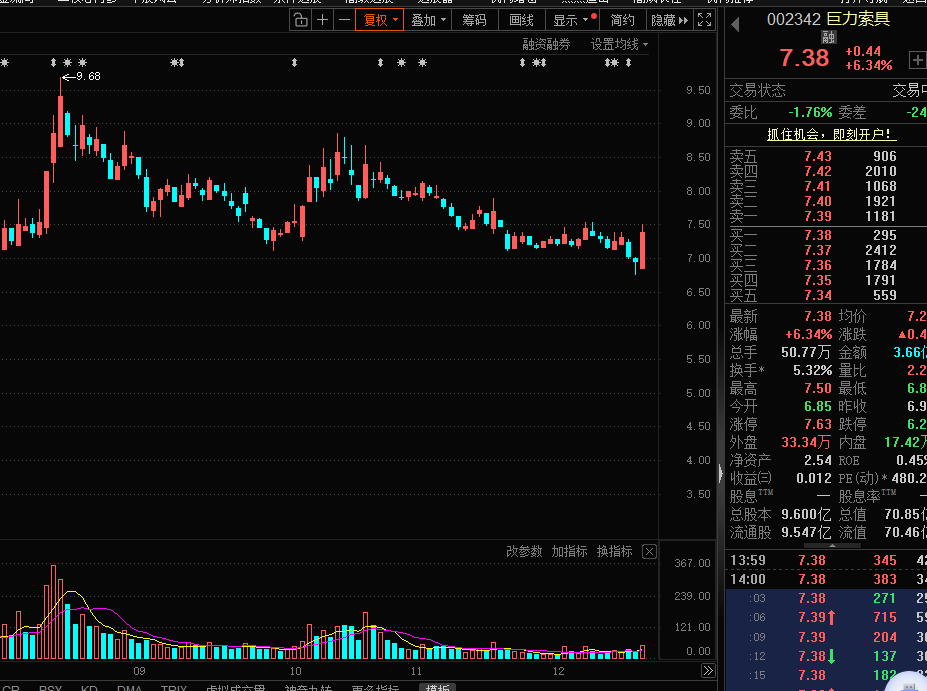Open the 显示 display menu
The image size is (927, 691).
pyautogui.click(x=571, y=20)
